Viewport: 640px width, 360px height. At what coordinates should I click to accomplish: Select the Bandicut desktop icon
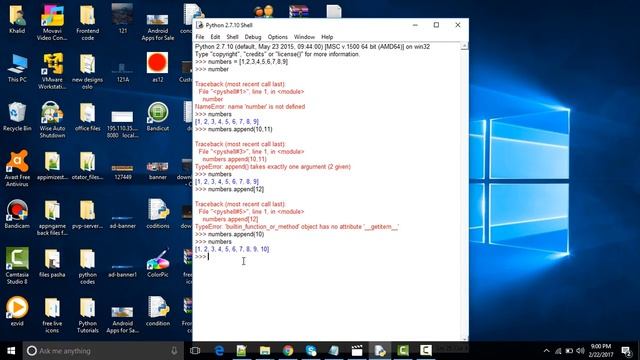[x=158, y=117]
